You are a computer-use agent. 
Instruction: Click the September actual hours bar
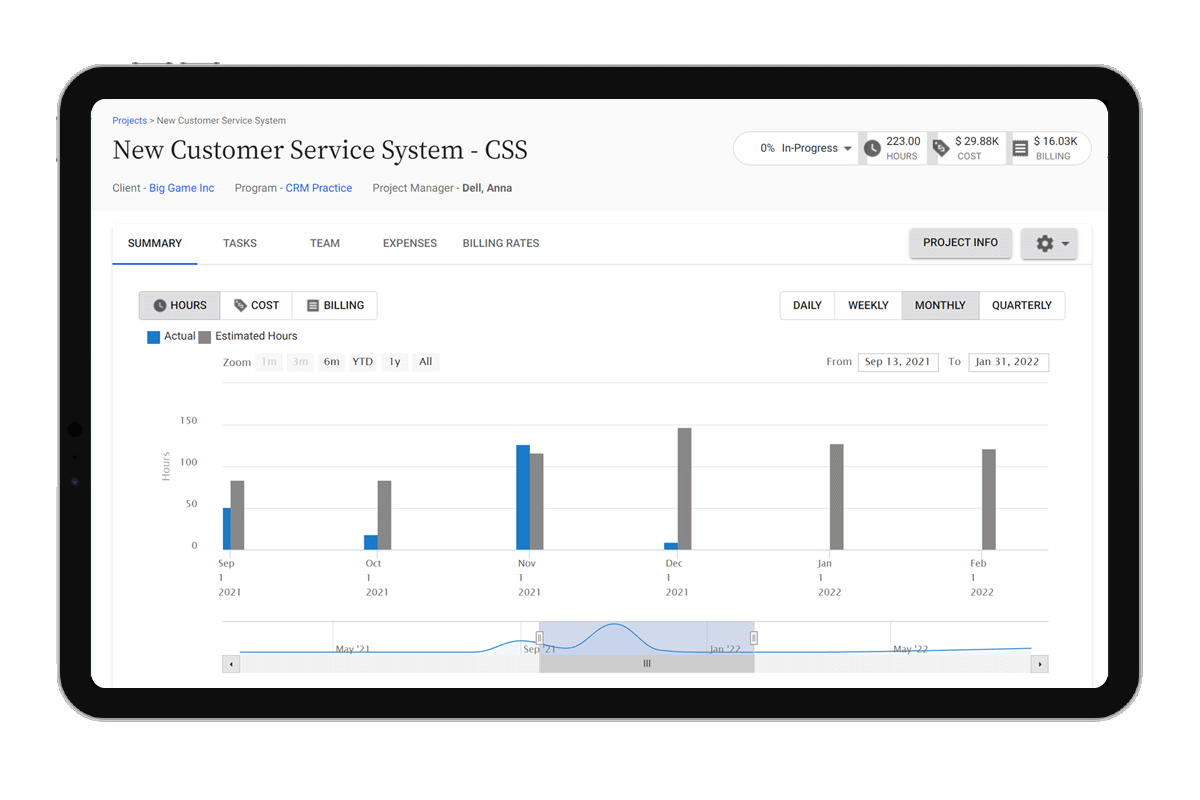pos(227,529)
